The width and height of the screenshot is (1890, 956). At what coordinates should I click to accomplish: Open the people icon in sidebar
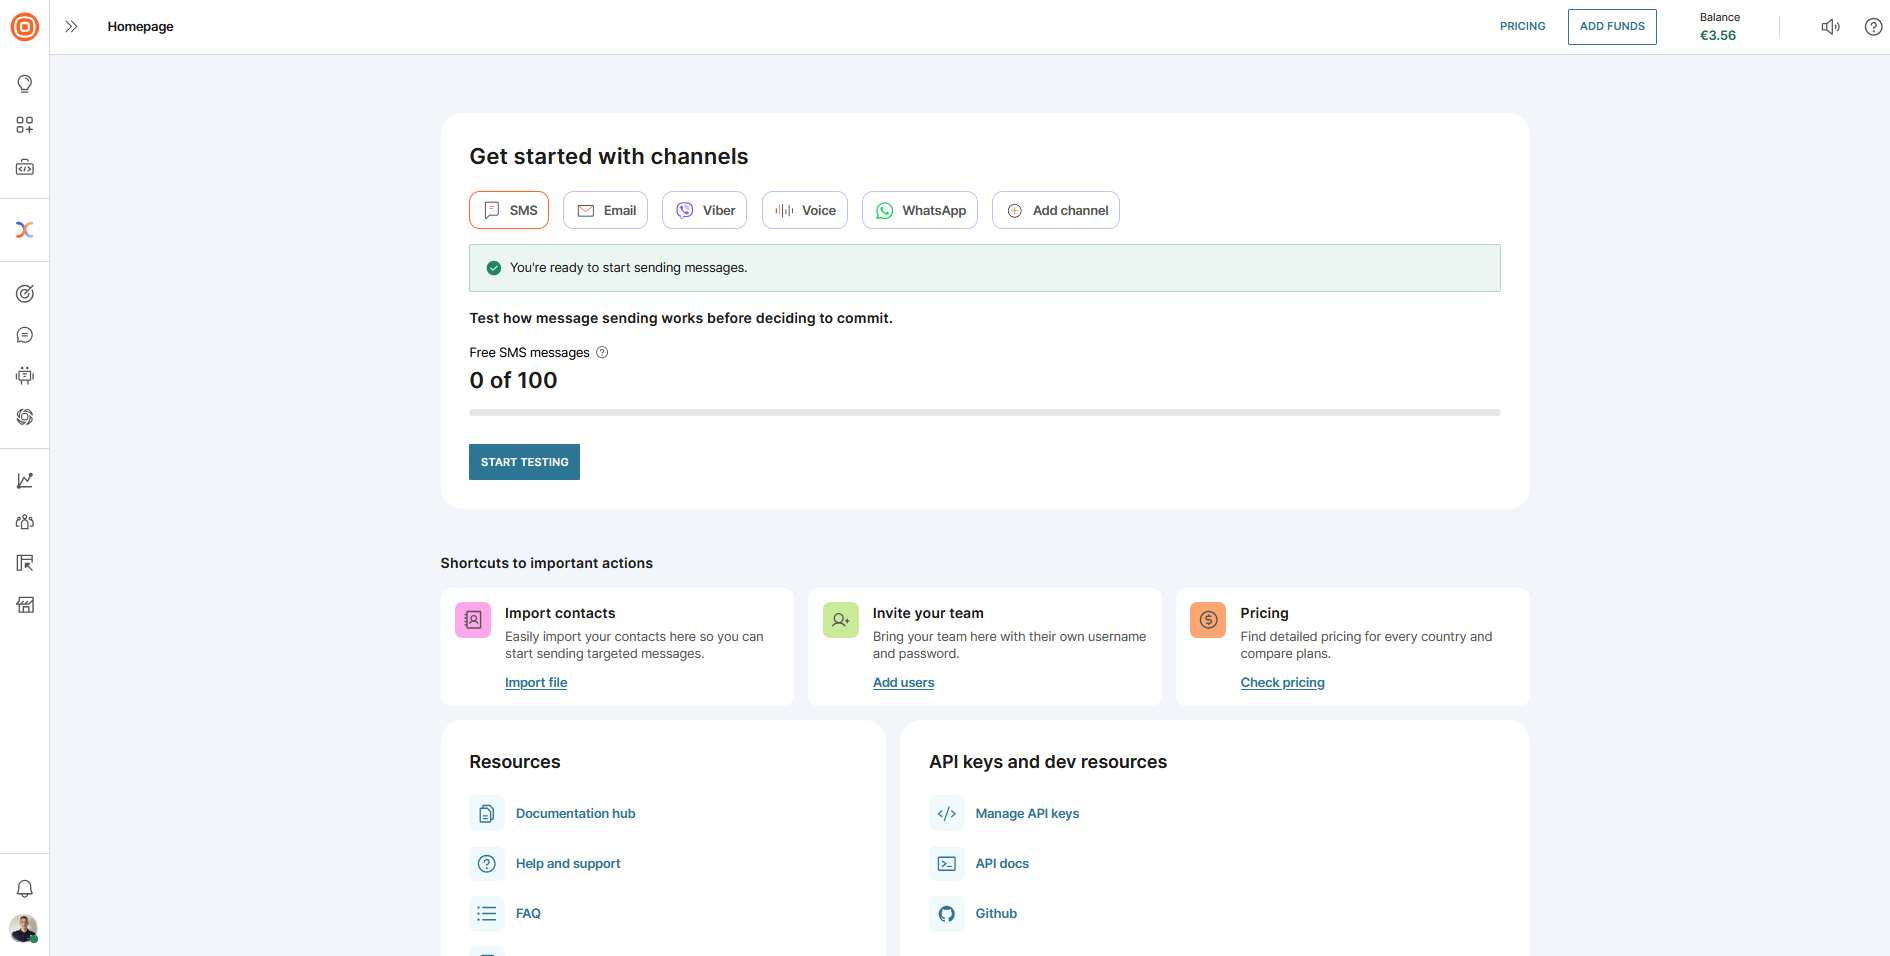pos(25,522)
